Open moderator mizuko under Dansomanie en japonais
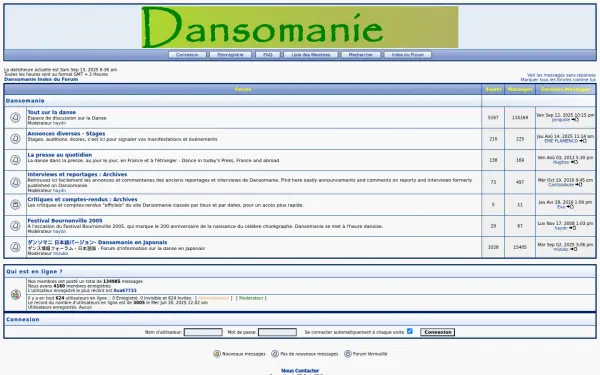Image resolution: width=600 pixels, height=375 pixels. coord(60,253)
